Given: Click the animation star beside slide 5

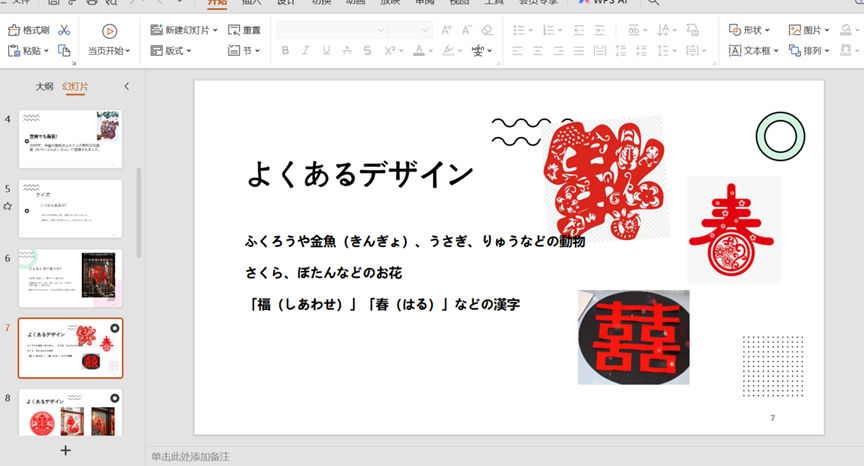Looking at the screenshot, I should [x=7, y=206].
